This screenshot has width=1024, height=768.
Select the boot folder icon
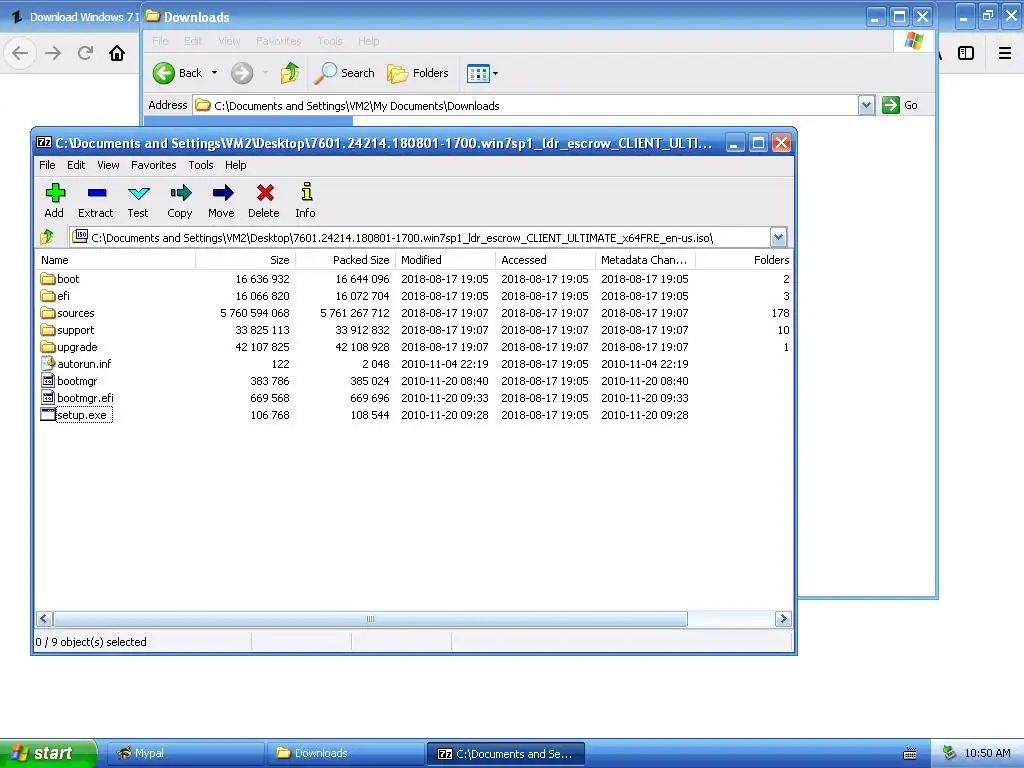coord(48,279)
